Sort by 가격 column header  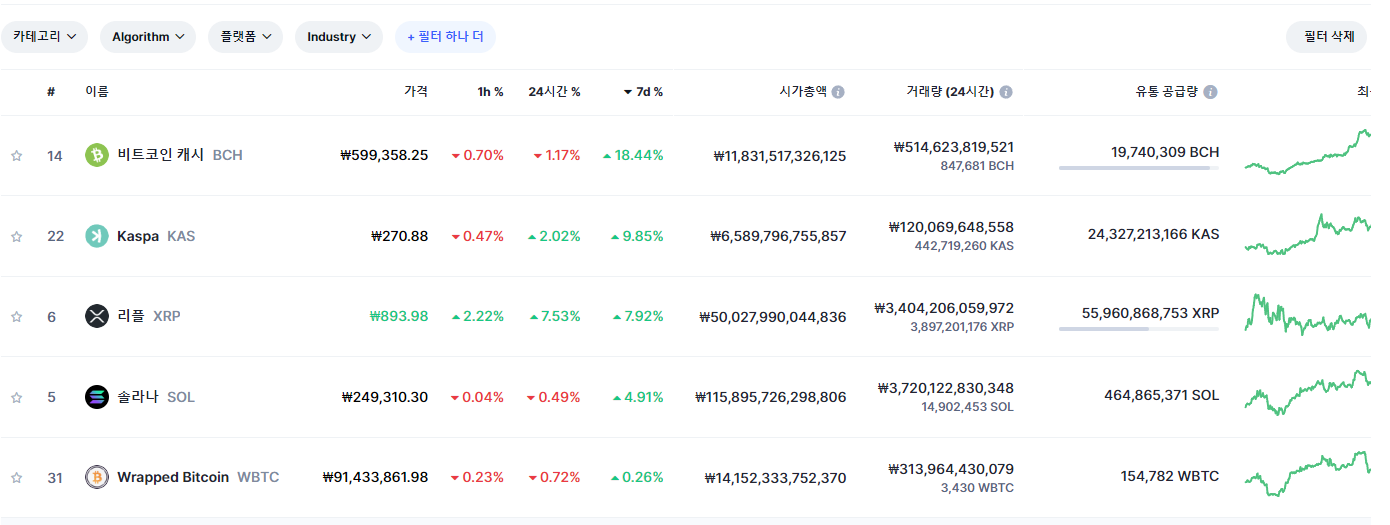416,91
